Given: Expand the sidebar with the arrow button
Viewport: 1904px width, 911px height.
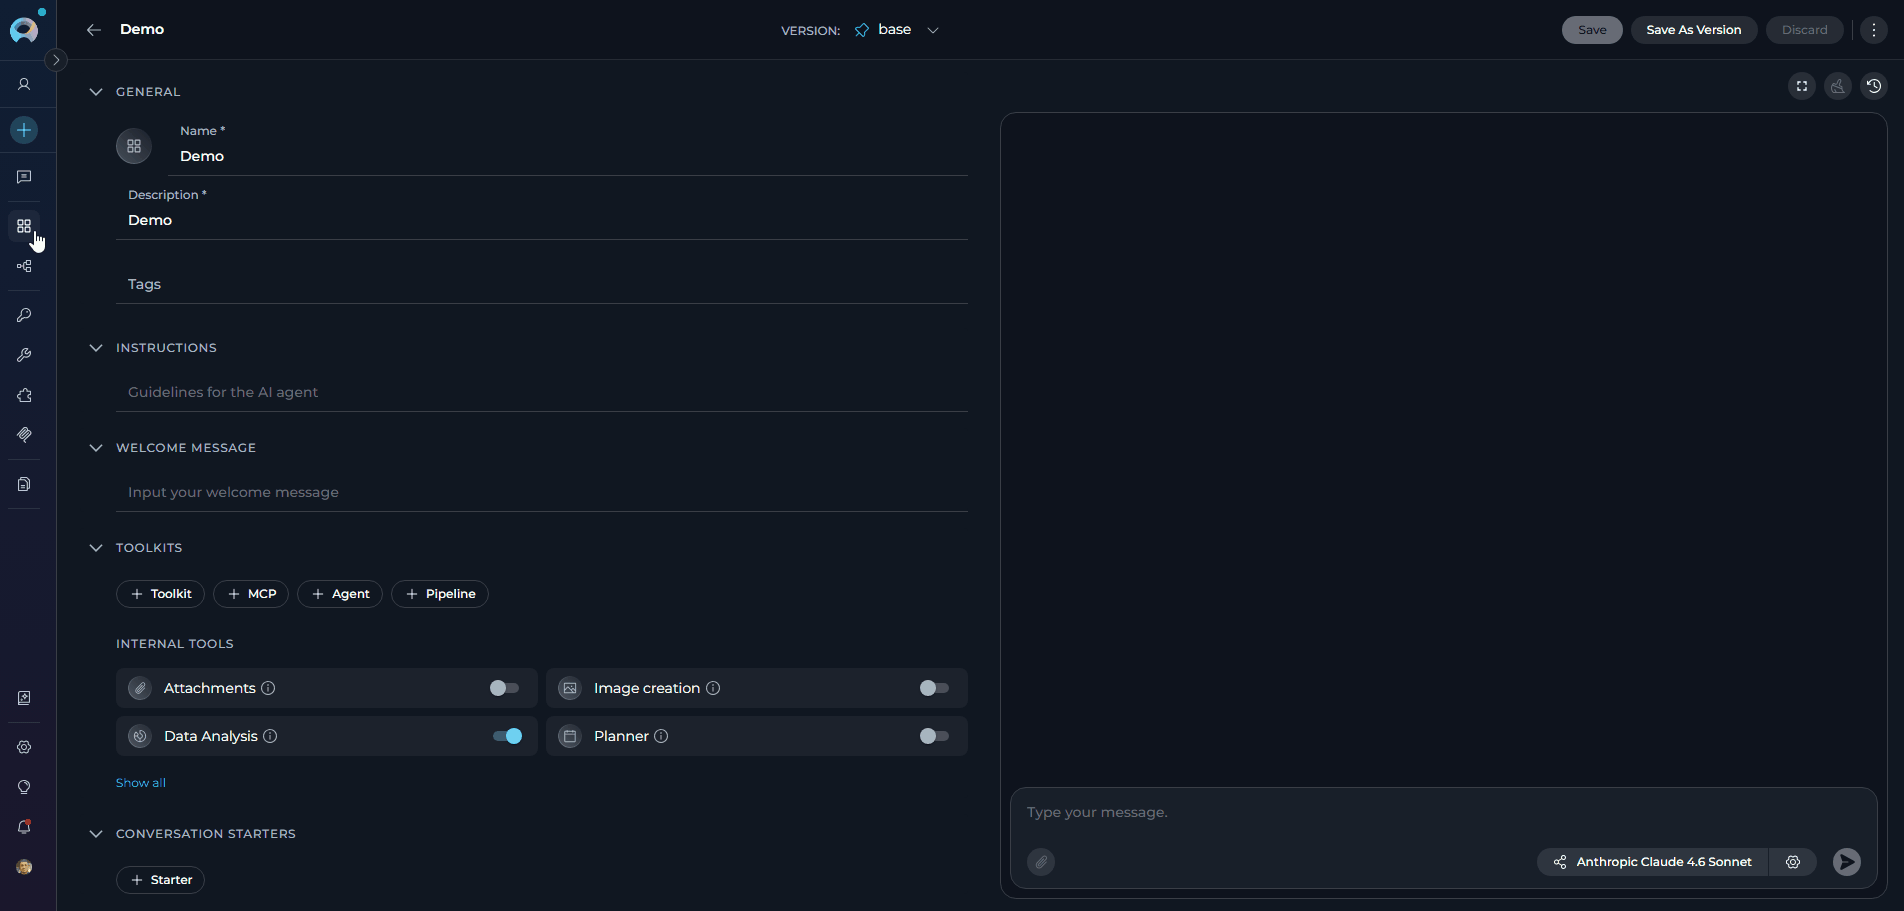Looking at the screenshot, I should tap(56, 60).
